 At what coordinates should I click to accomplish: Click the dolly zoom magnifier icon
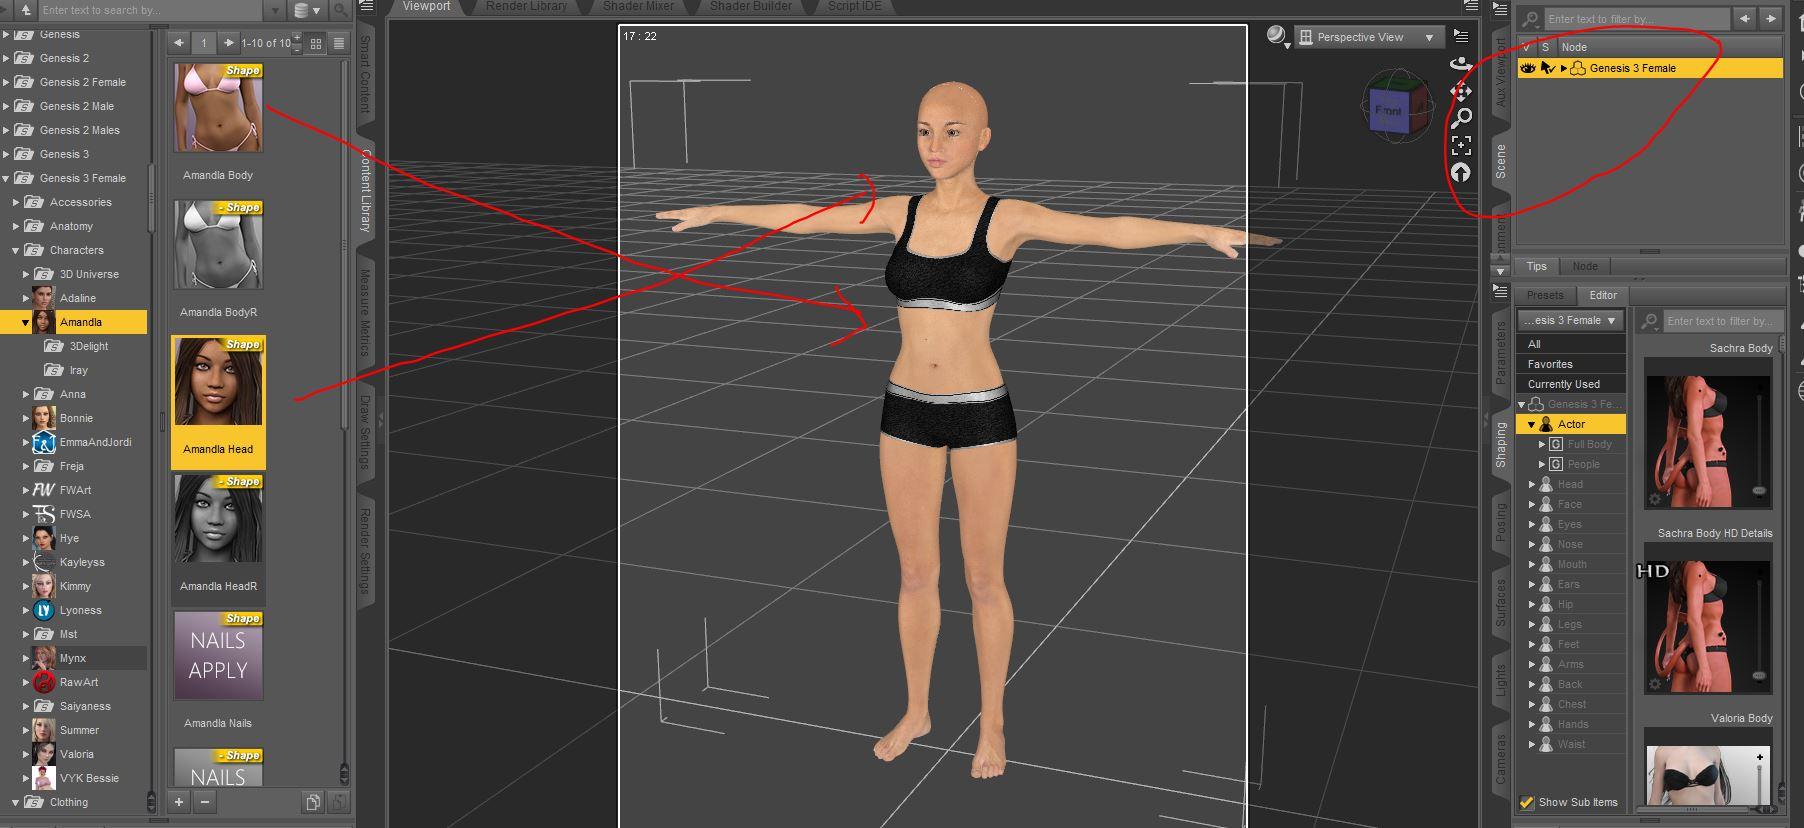pos(1461,118)
